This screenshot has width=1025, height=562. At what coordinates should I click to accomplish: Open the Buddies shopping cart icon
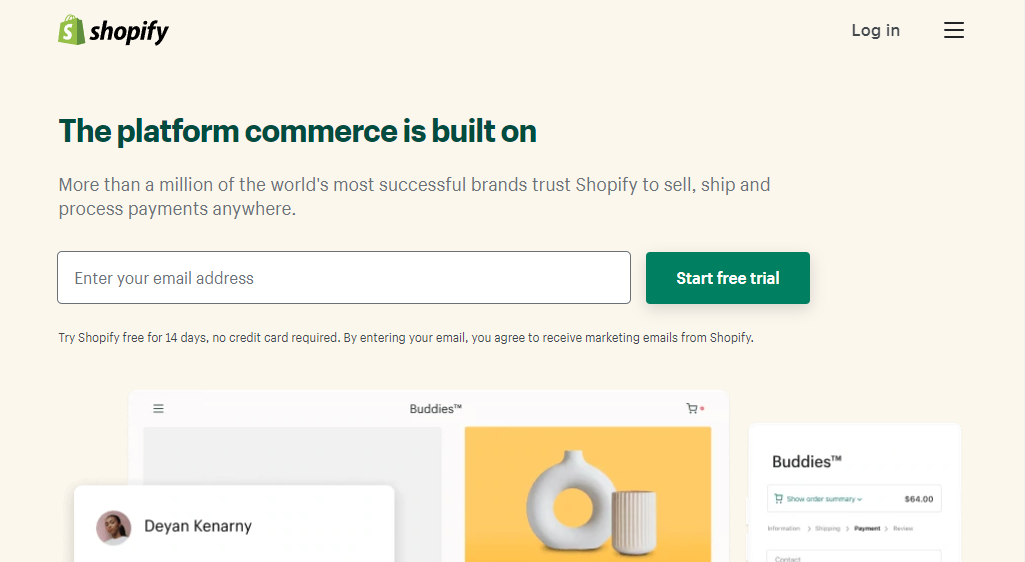(692, 408)
